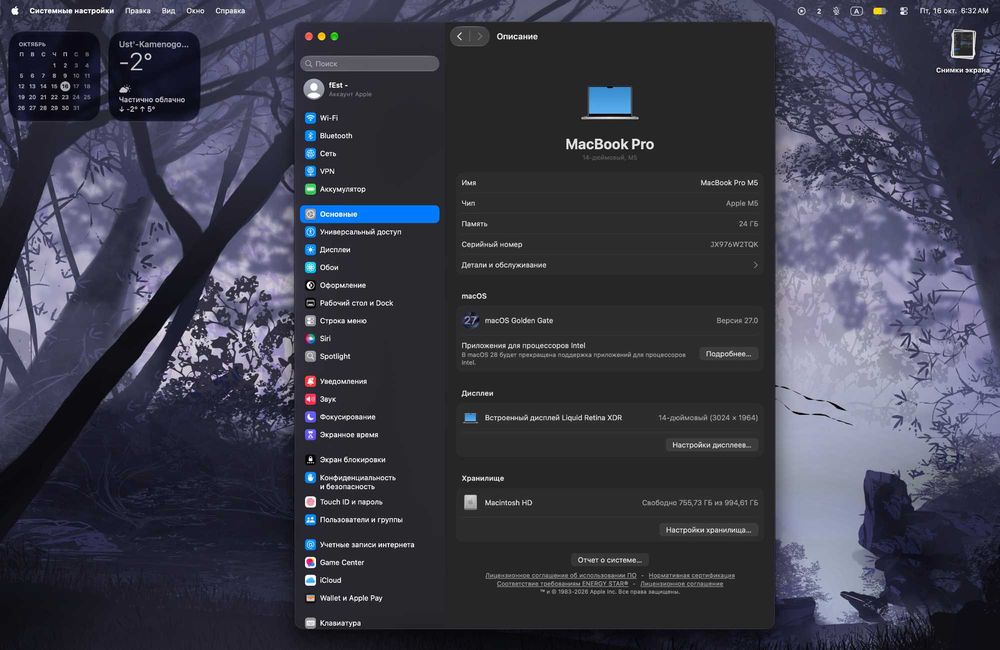Click the Имя row value MacBook Pro M5
The image size is (1000, 650).
(729, 183)
